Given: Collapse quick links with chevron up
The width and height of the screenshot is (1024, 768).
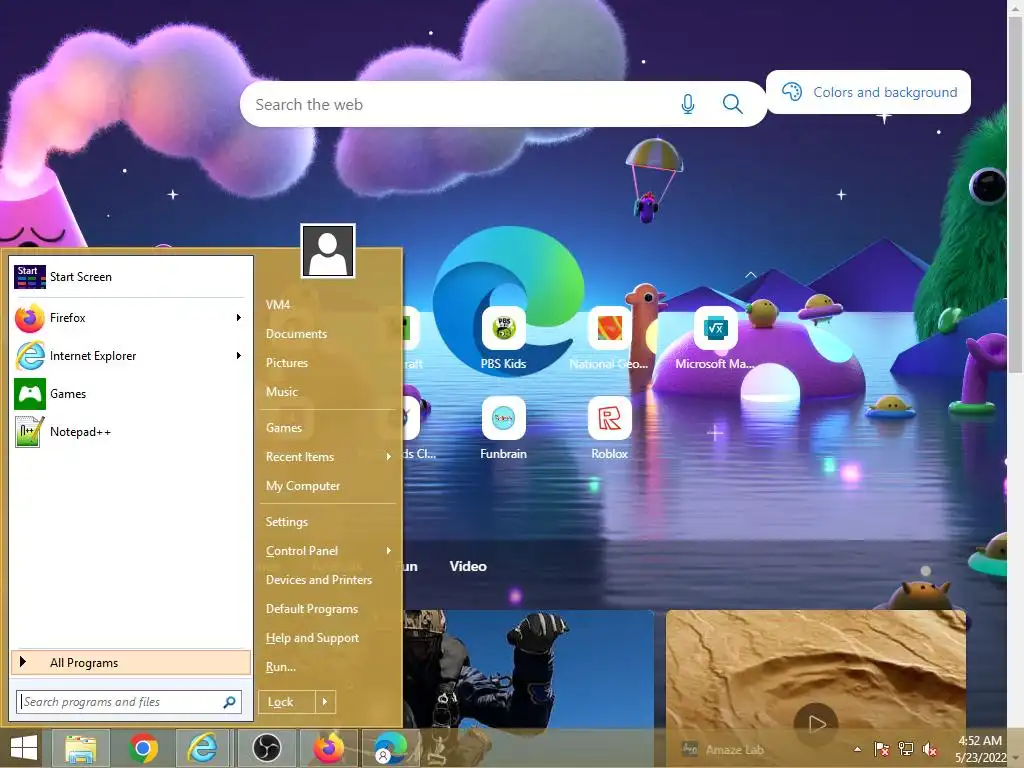Looking at the screenshot, I should (750, 275).
